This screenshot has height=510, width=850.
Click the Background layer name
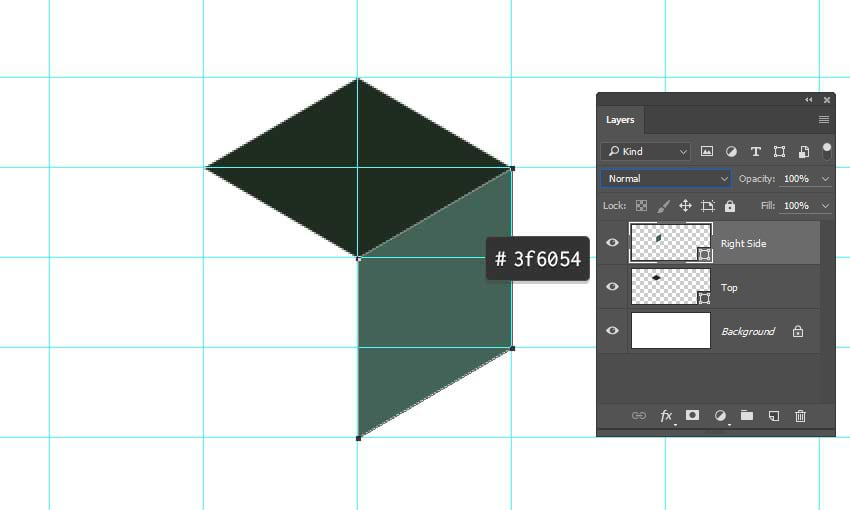748,331
